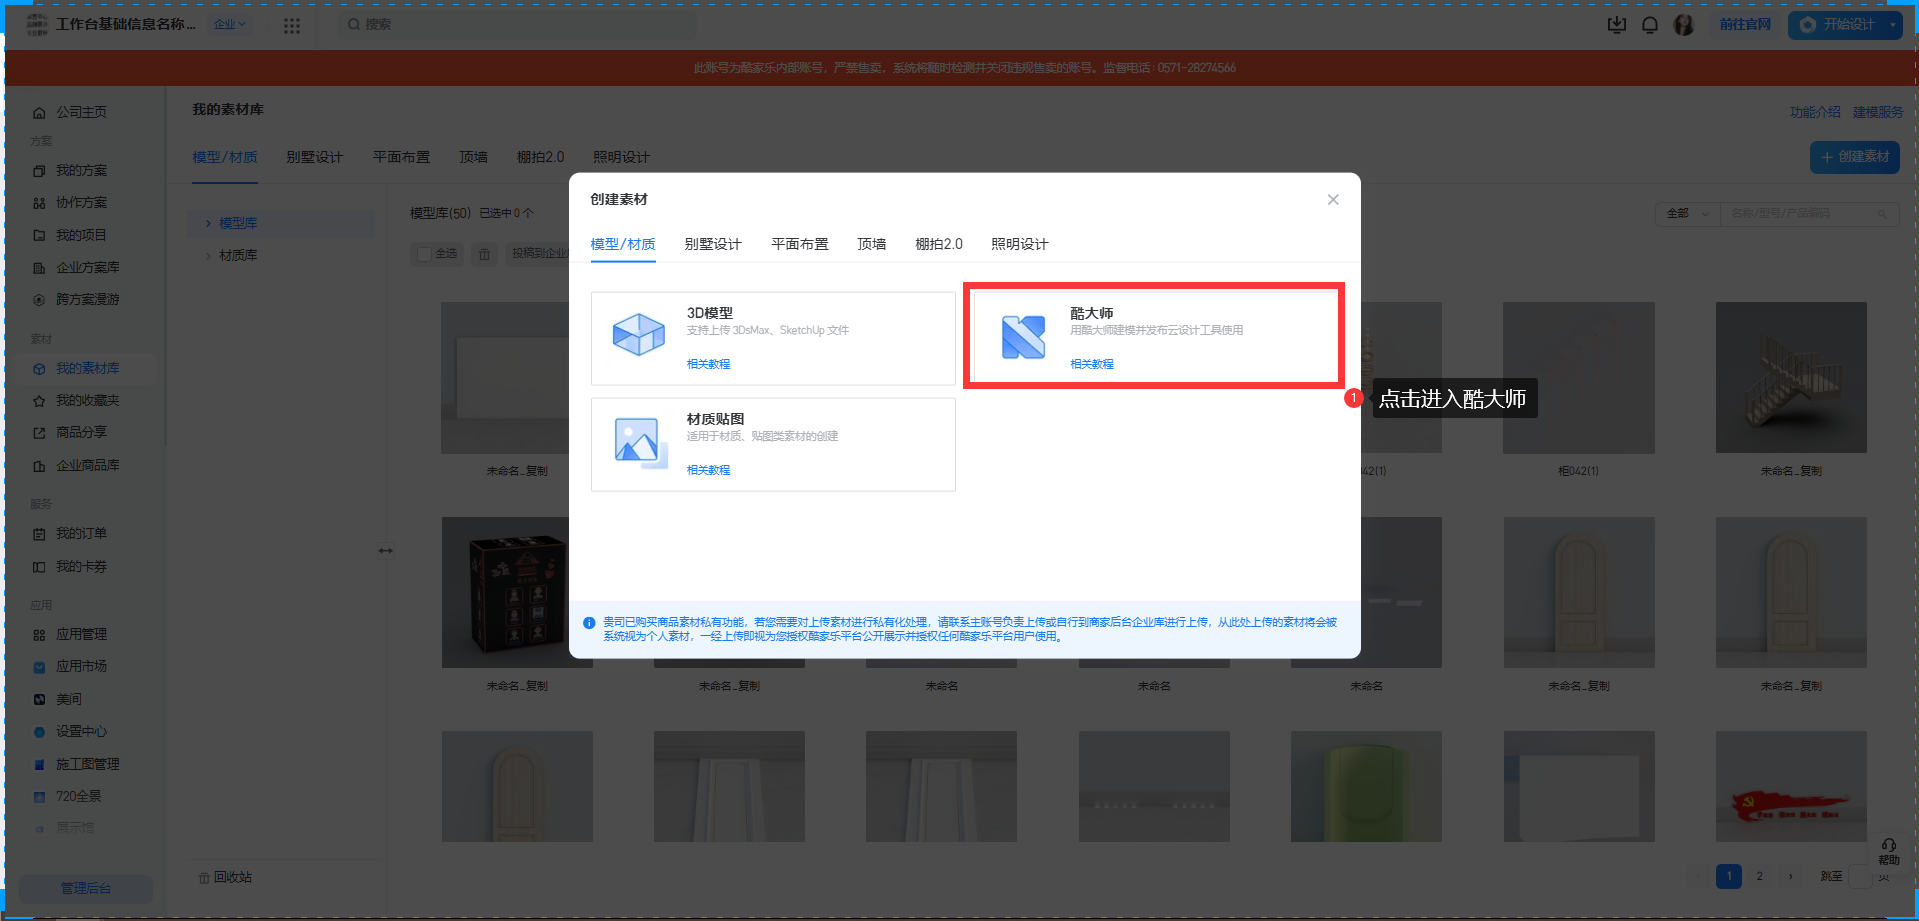Expand the 材质库 tree node

pyautogui.click(x=208, y=256)
